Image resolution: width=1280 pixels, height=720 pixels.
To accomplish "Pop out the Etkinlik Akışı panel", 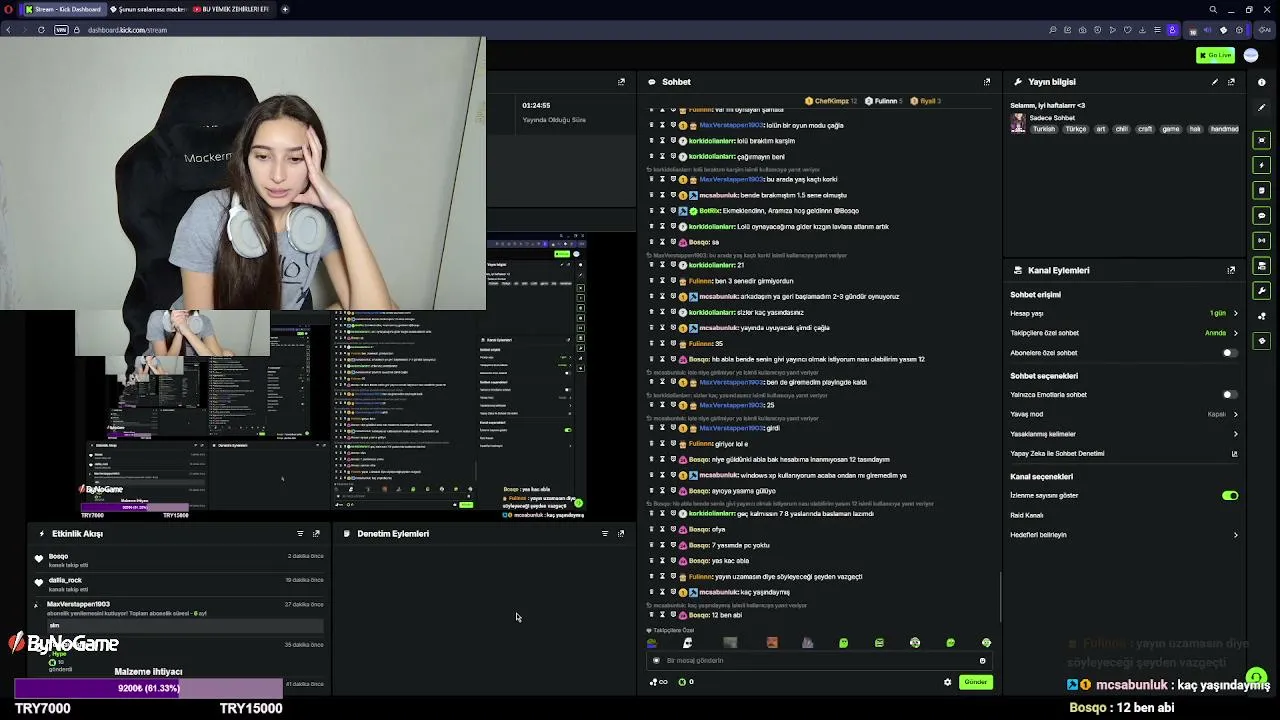I will [x=316, y=534].
